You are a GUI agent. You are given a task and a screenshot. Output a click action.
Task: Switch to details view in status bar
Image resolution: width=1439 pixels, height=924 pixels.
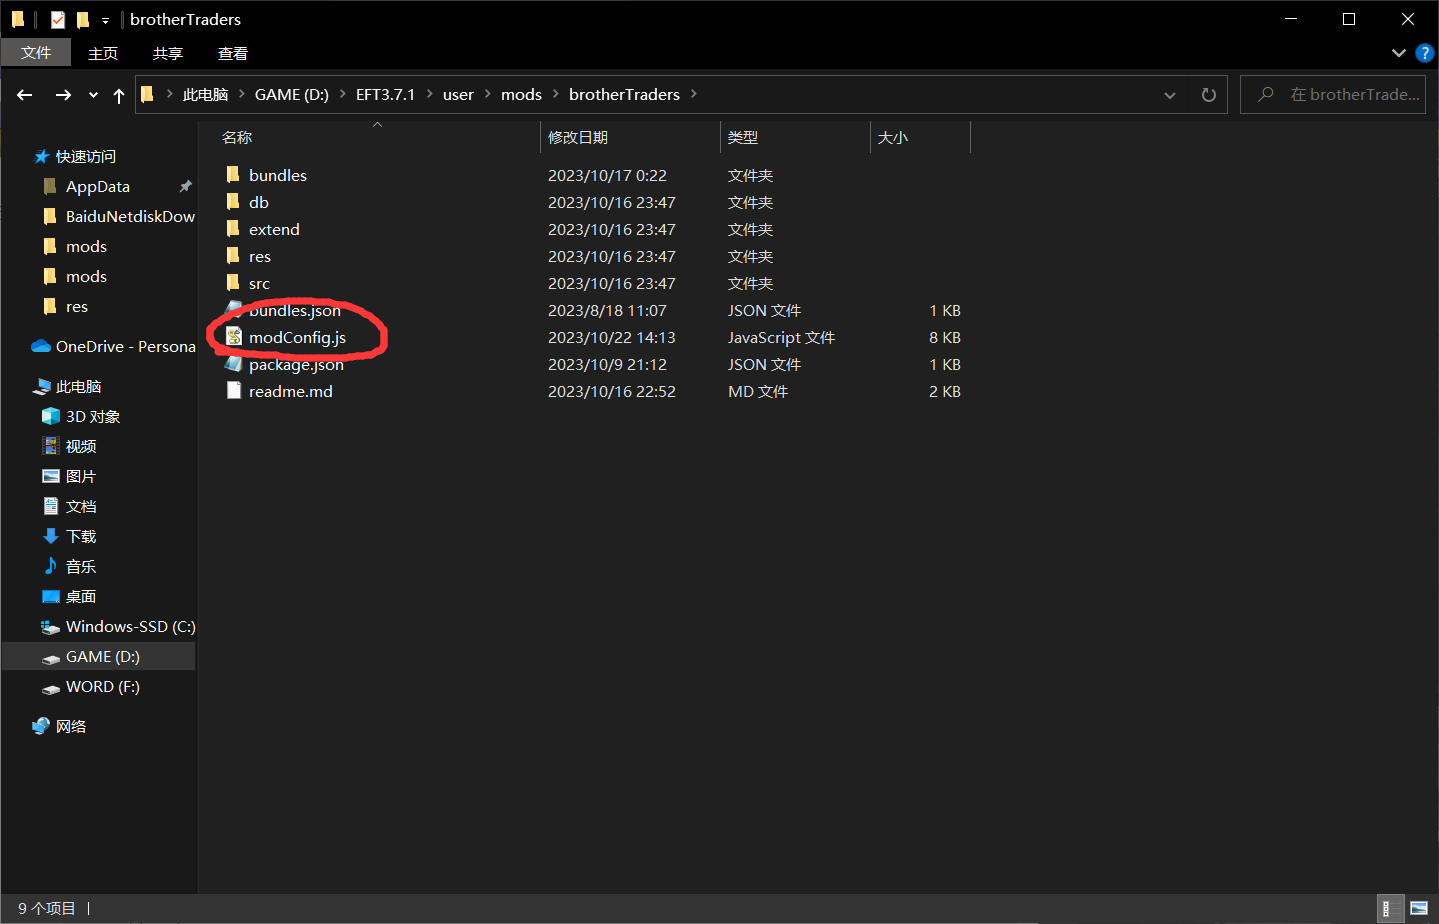click(1387, 908)
